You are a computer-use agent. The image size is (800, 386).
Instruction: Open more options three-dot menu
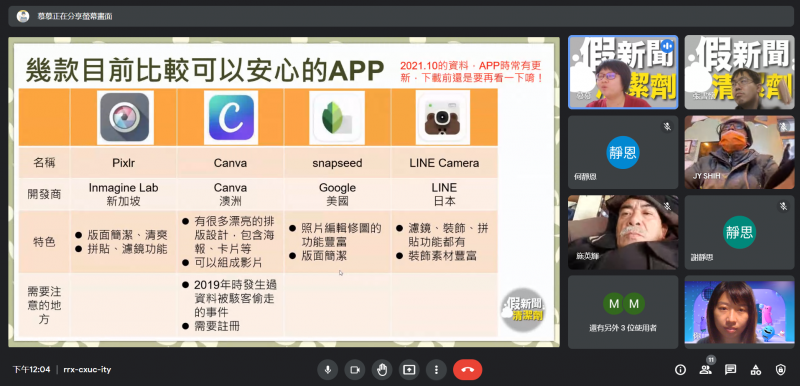pyautogui.click(x=436, y=370)
